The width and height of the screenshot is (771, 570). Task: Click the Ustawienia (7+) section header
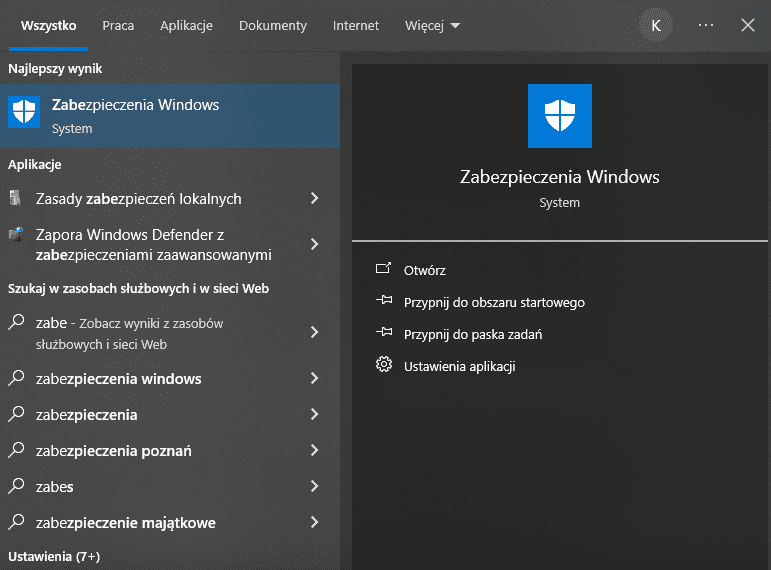point(54,556)
